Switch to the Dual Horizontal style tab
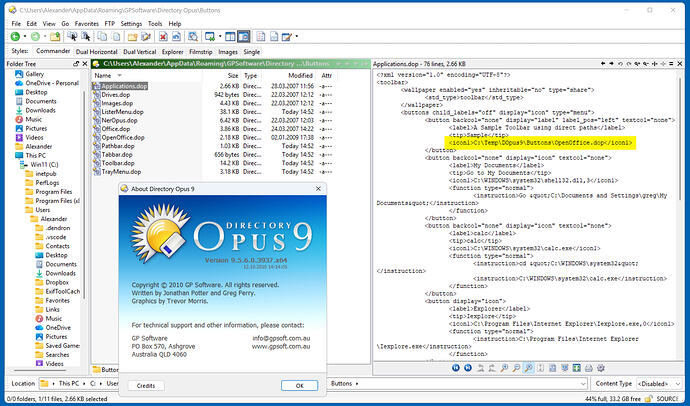Image resolution: width=690 pixels, height=406 pixels. pyautogui.click(x=95, y=49)
